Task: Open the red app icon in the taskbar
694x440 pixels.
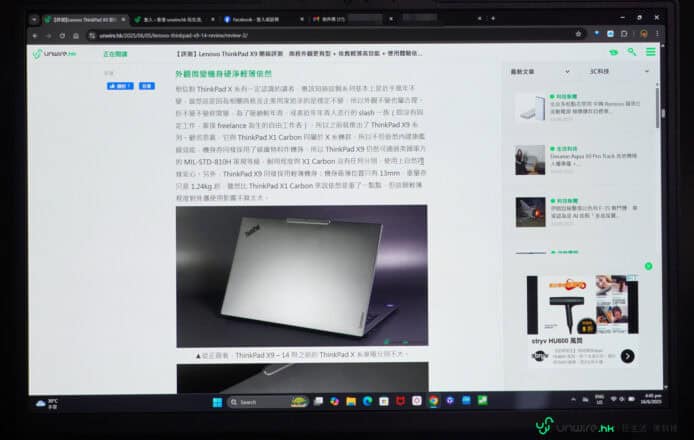Action: click(x=401, y=401)
